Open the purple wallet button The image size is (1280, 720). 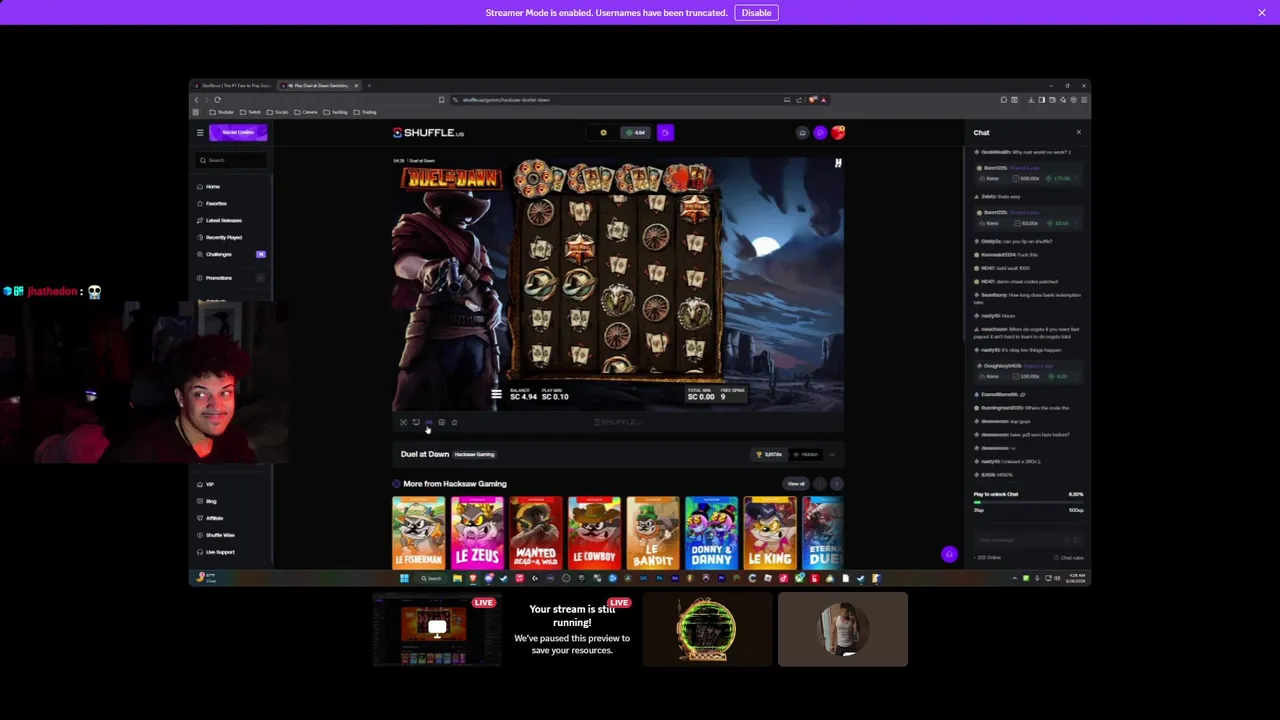pyautogui.click(x=665, y=132)
